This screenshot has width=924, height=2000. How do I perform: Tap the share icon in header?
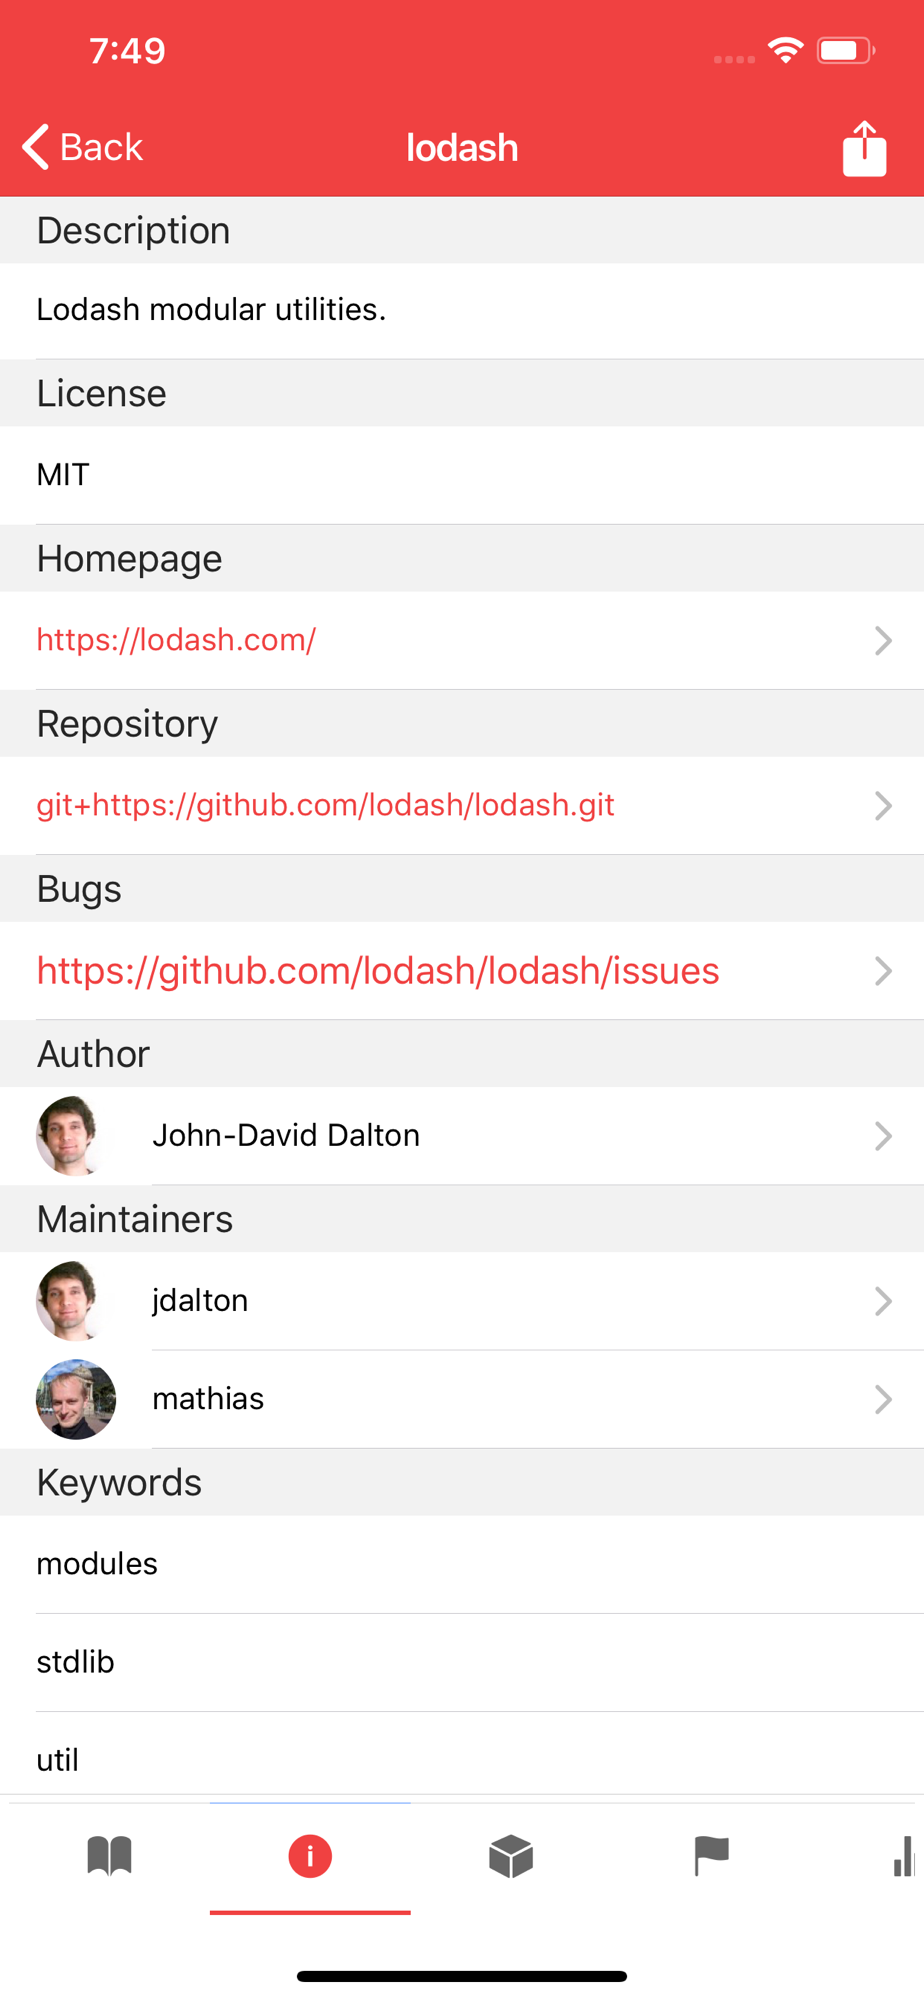pyautogui.click(x=864, y=149)
